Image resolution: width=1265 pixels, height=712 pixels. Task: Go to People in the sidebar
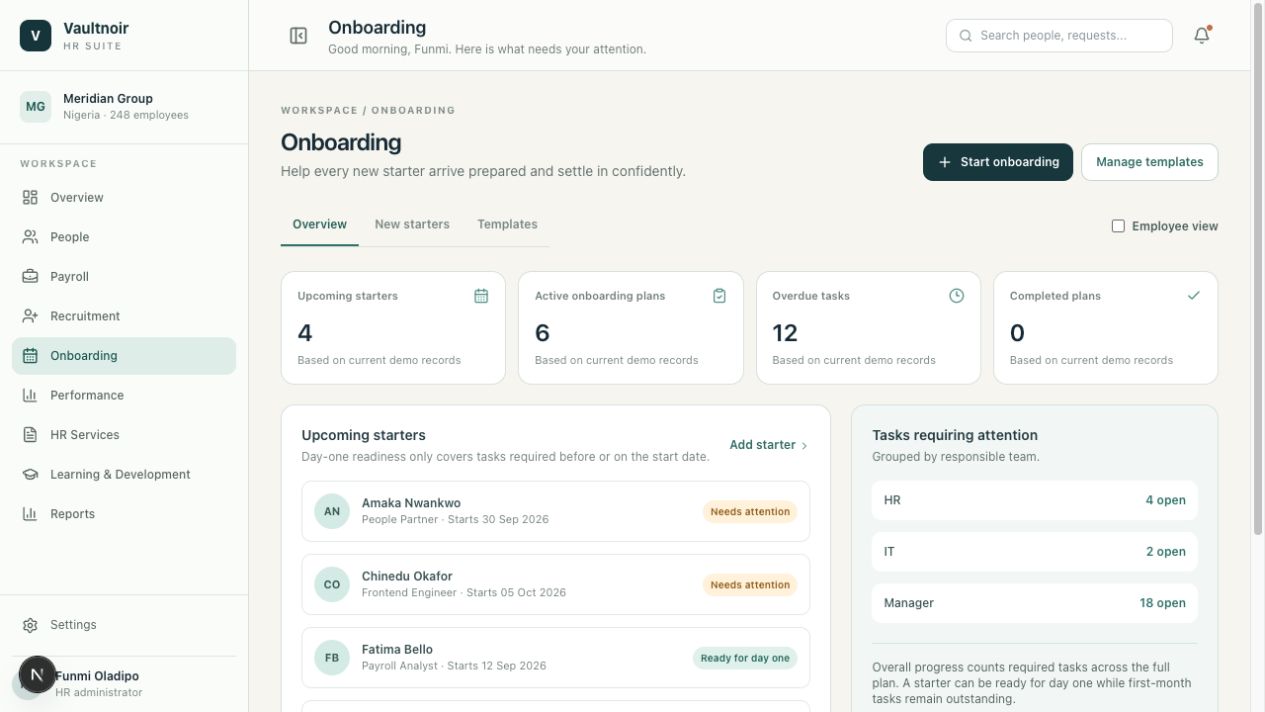tap(124, 237)
